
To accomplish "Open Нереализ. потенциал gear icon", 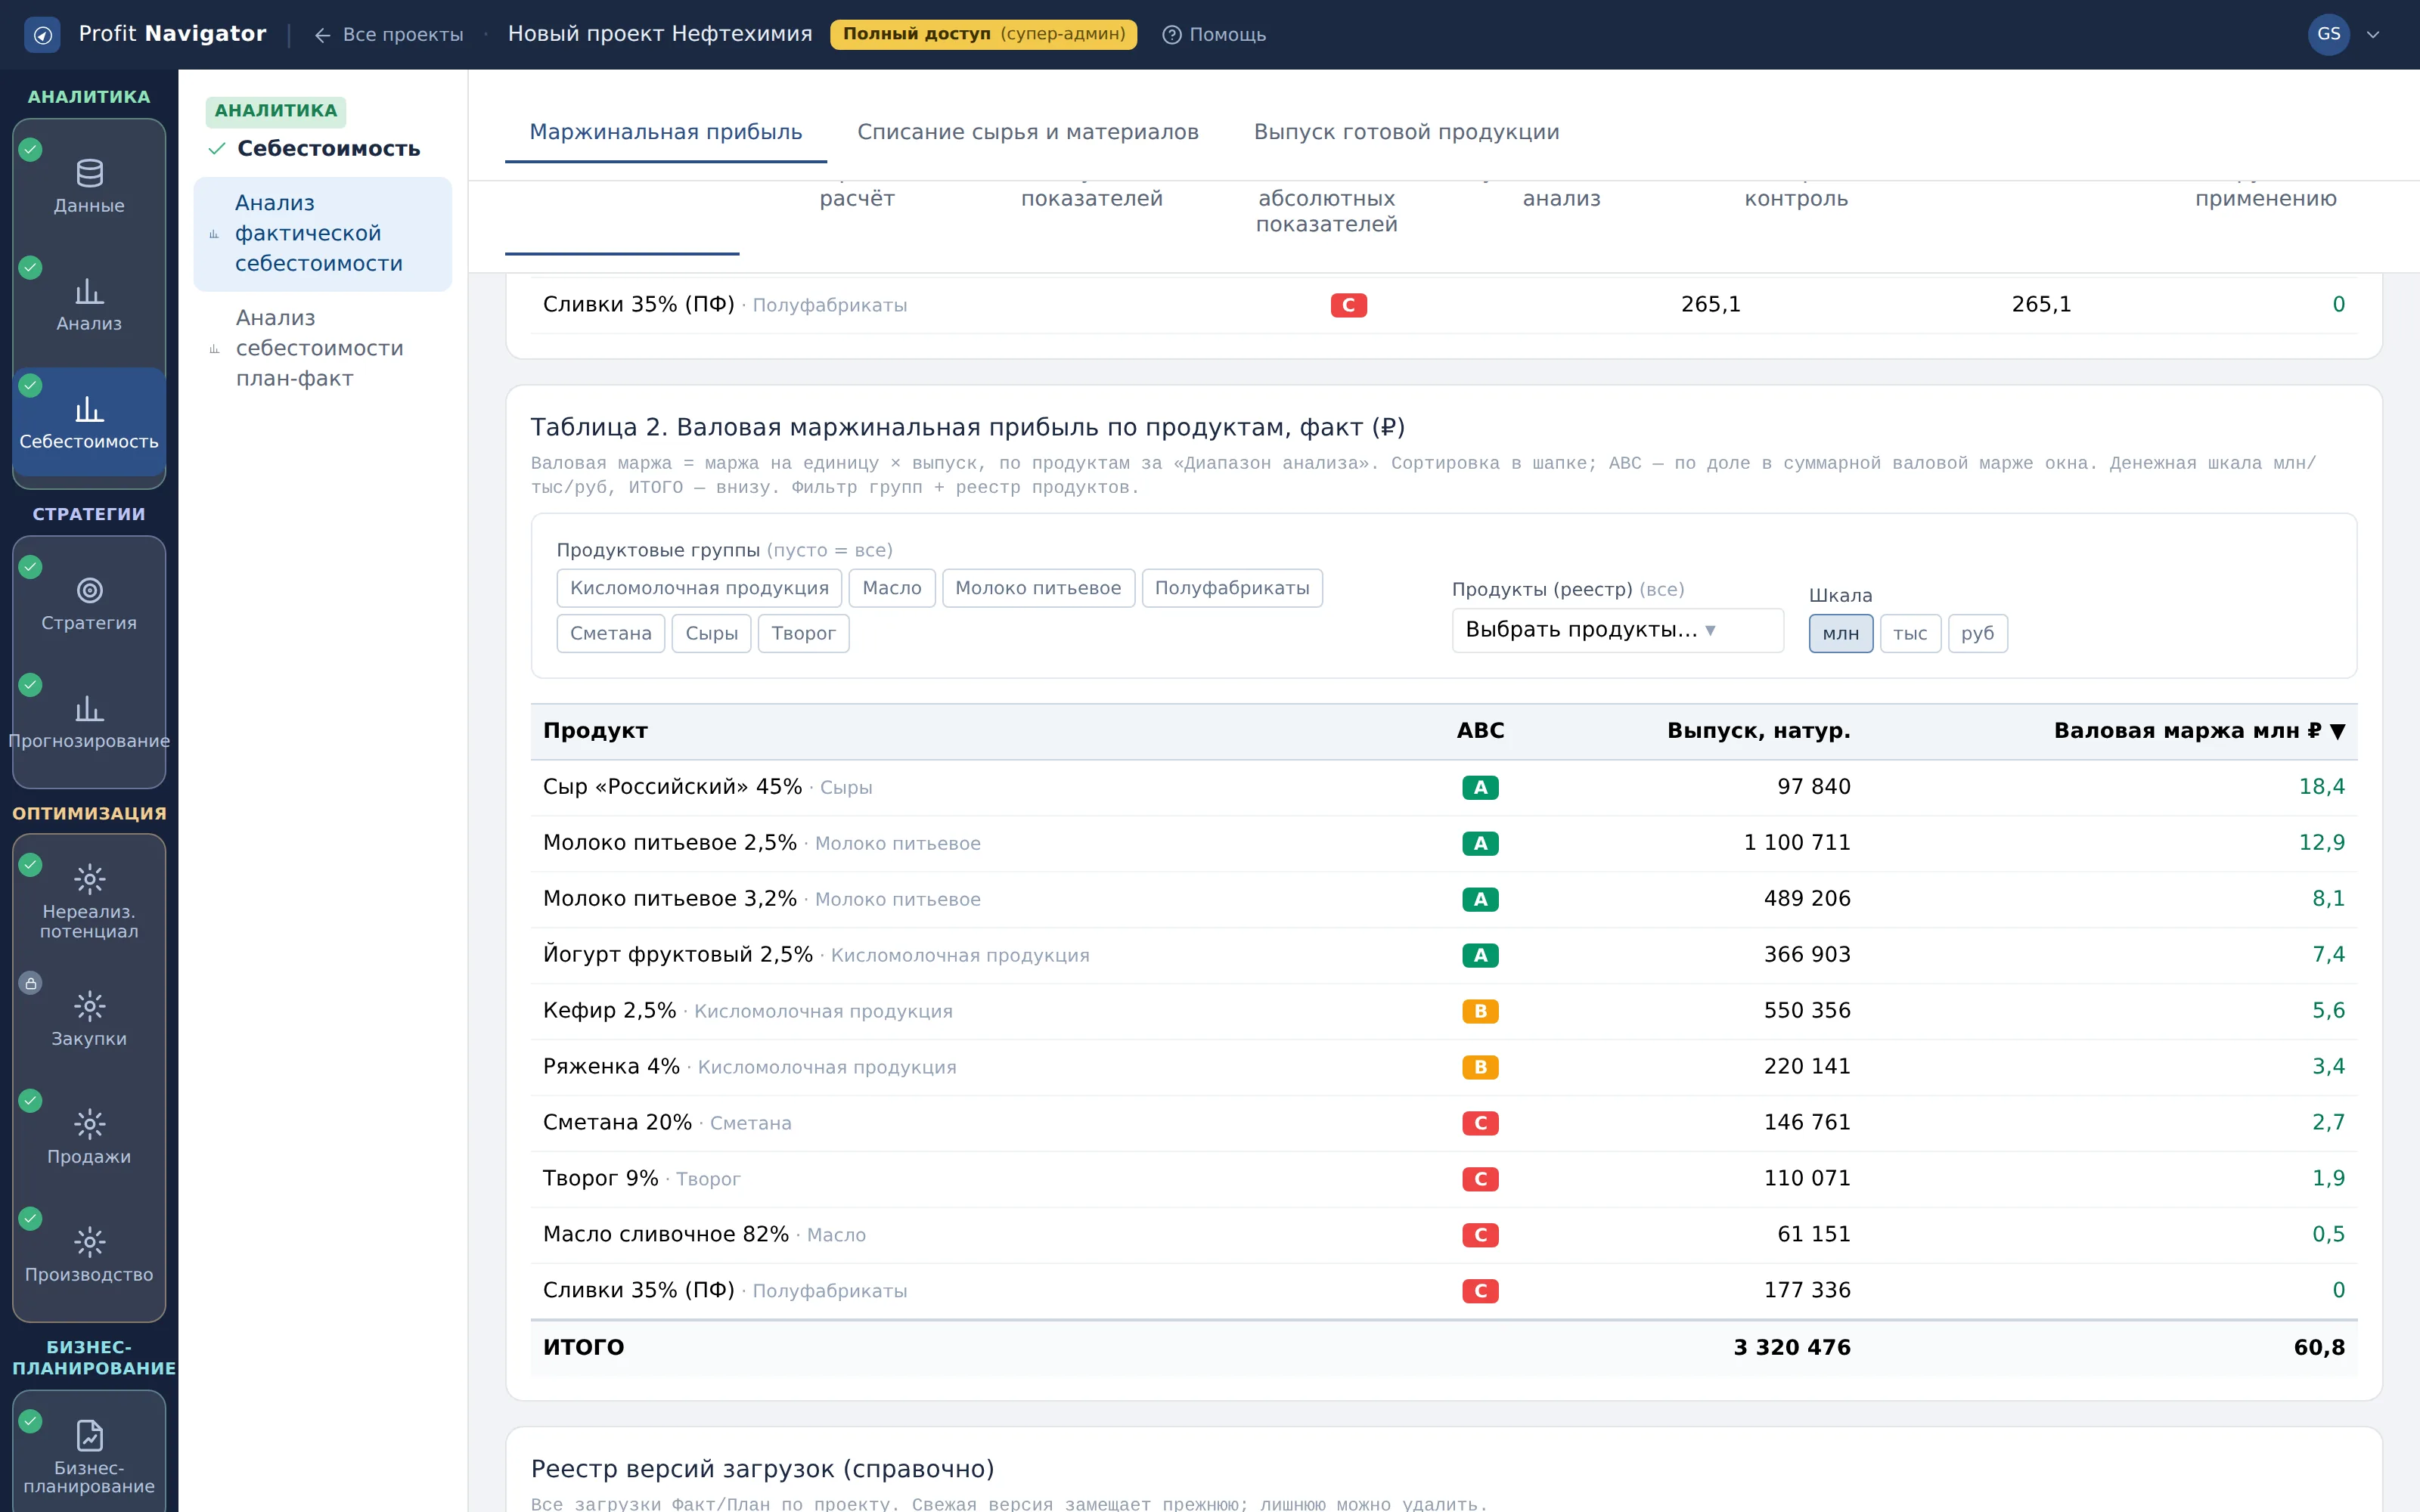I will click(x=89, y=879).
